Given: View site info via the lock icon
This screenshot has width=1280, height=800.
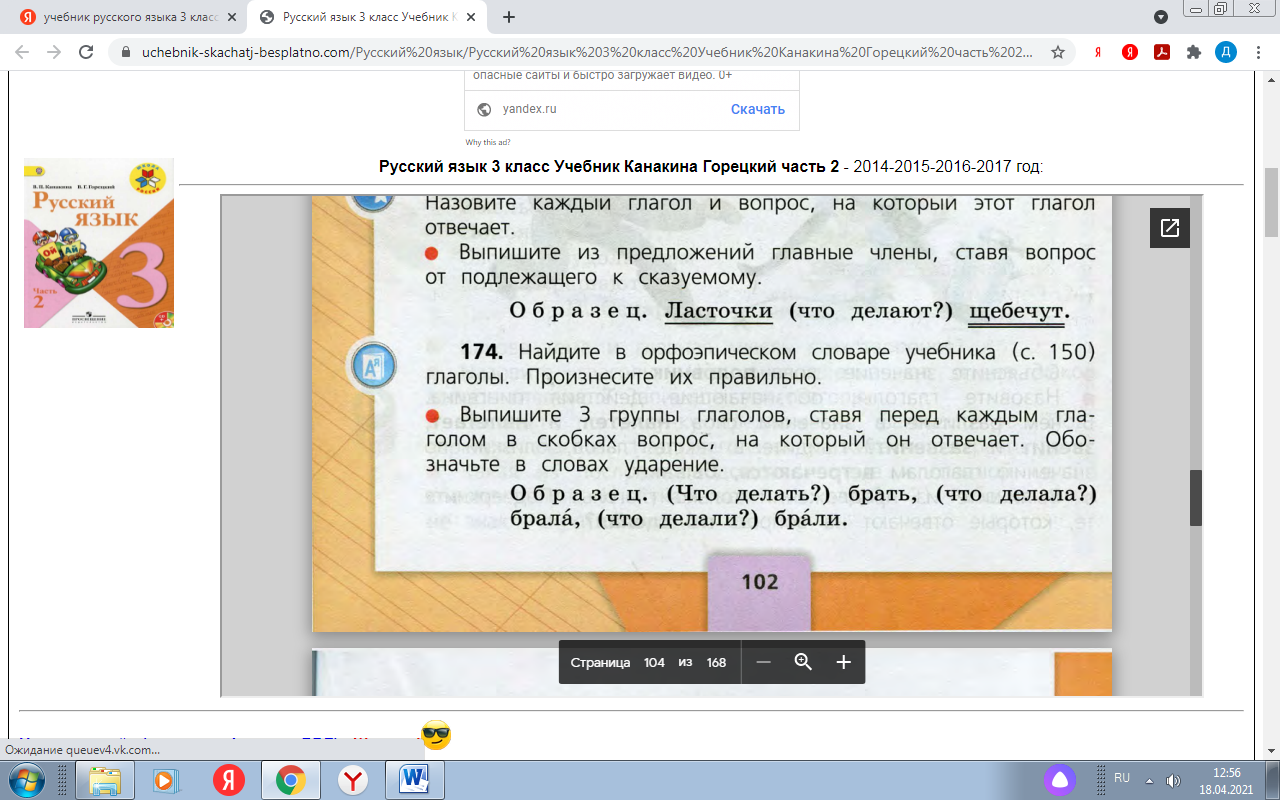Looking at the screenshot, I should click(x=125, y=52).
